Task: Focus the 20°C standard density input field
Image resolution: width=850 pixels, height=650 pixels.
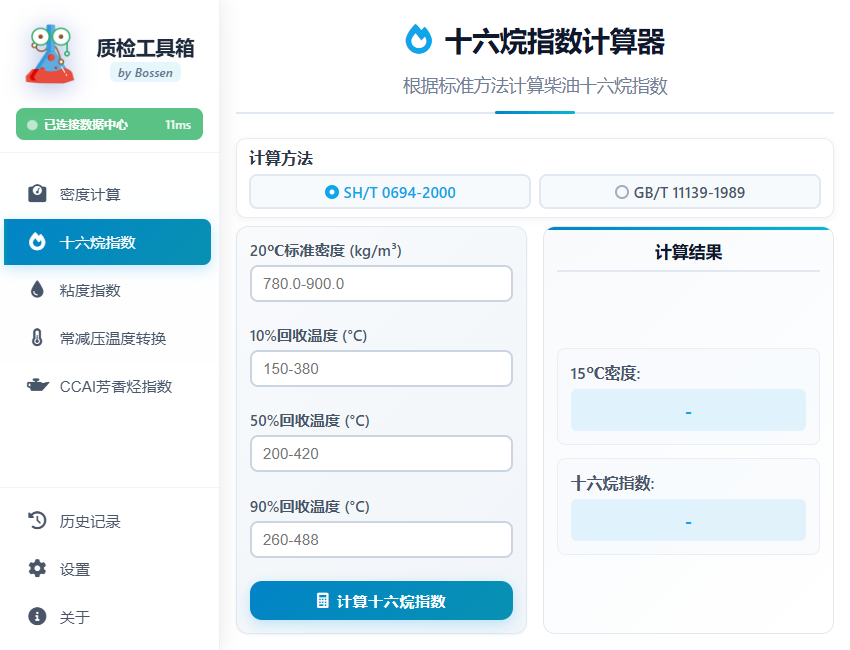Action: (x=381, y=284)
